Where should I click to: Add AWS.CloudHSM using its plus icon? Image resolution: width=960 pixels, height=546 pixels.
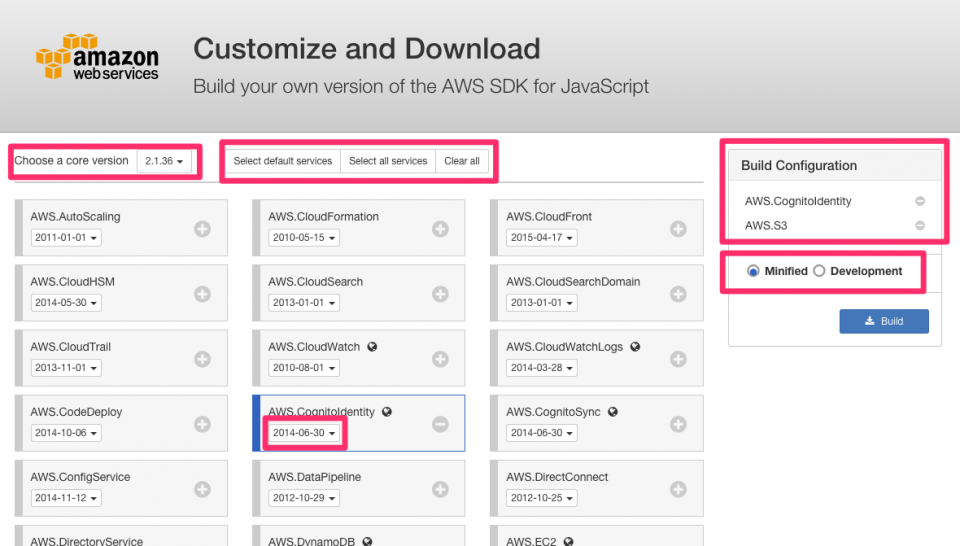203,294
